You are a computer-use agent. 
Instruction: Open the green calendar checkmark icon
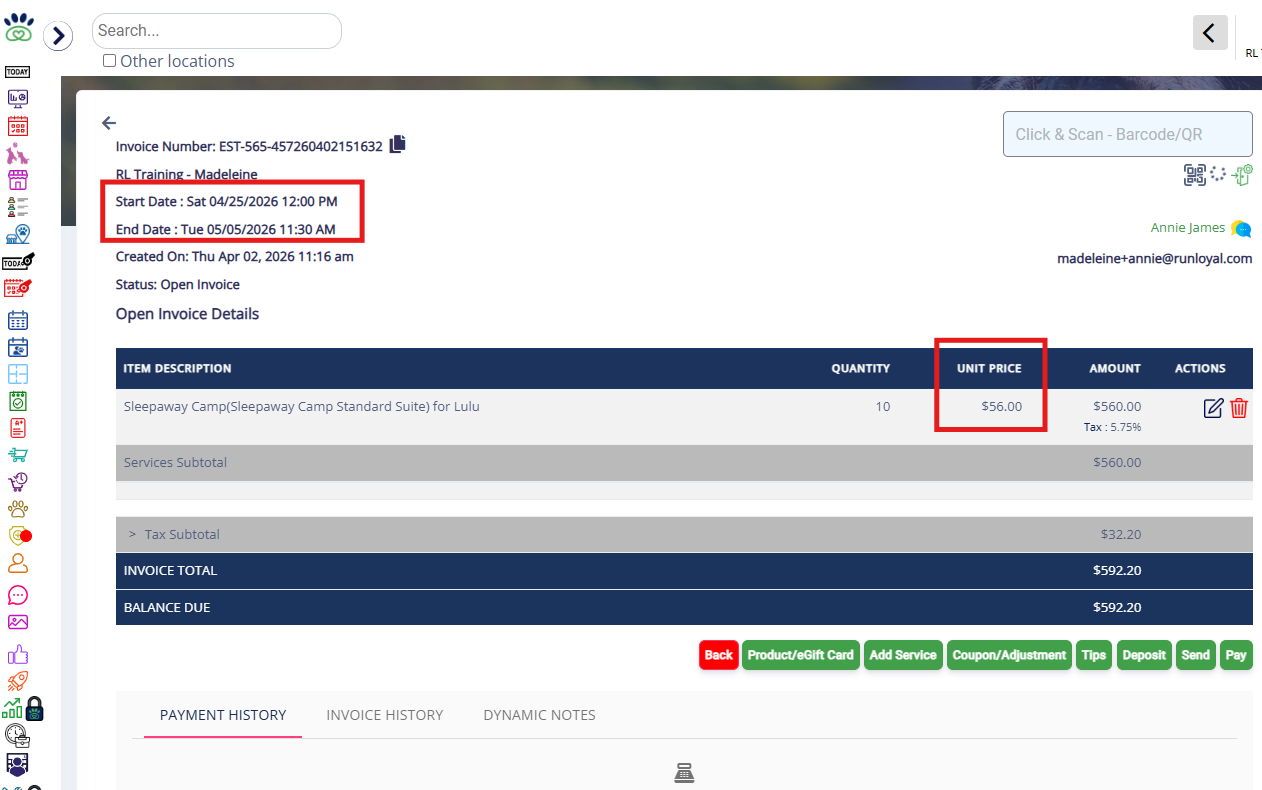(18, 401)
